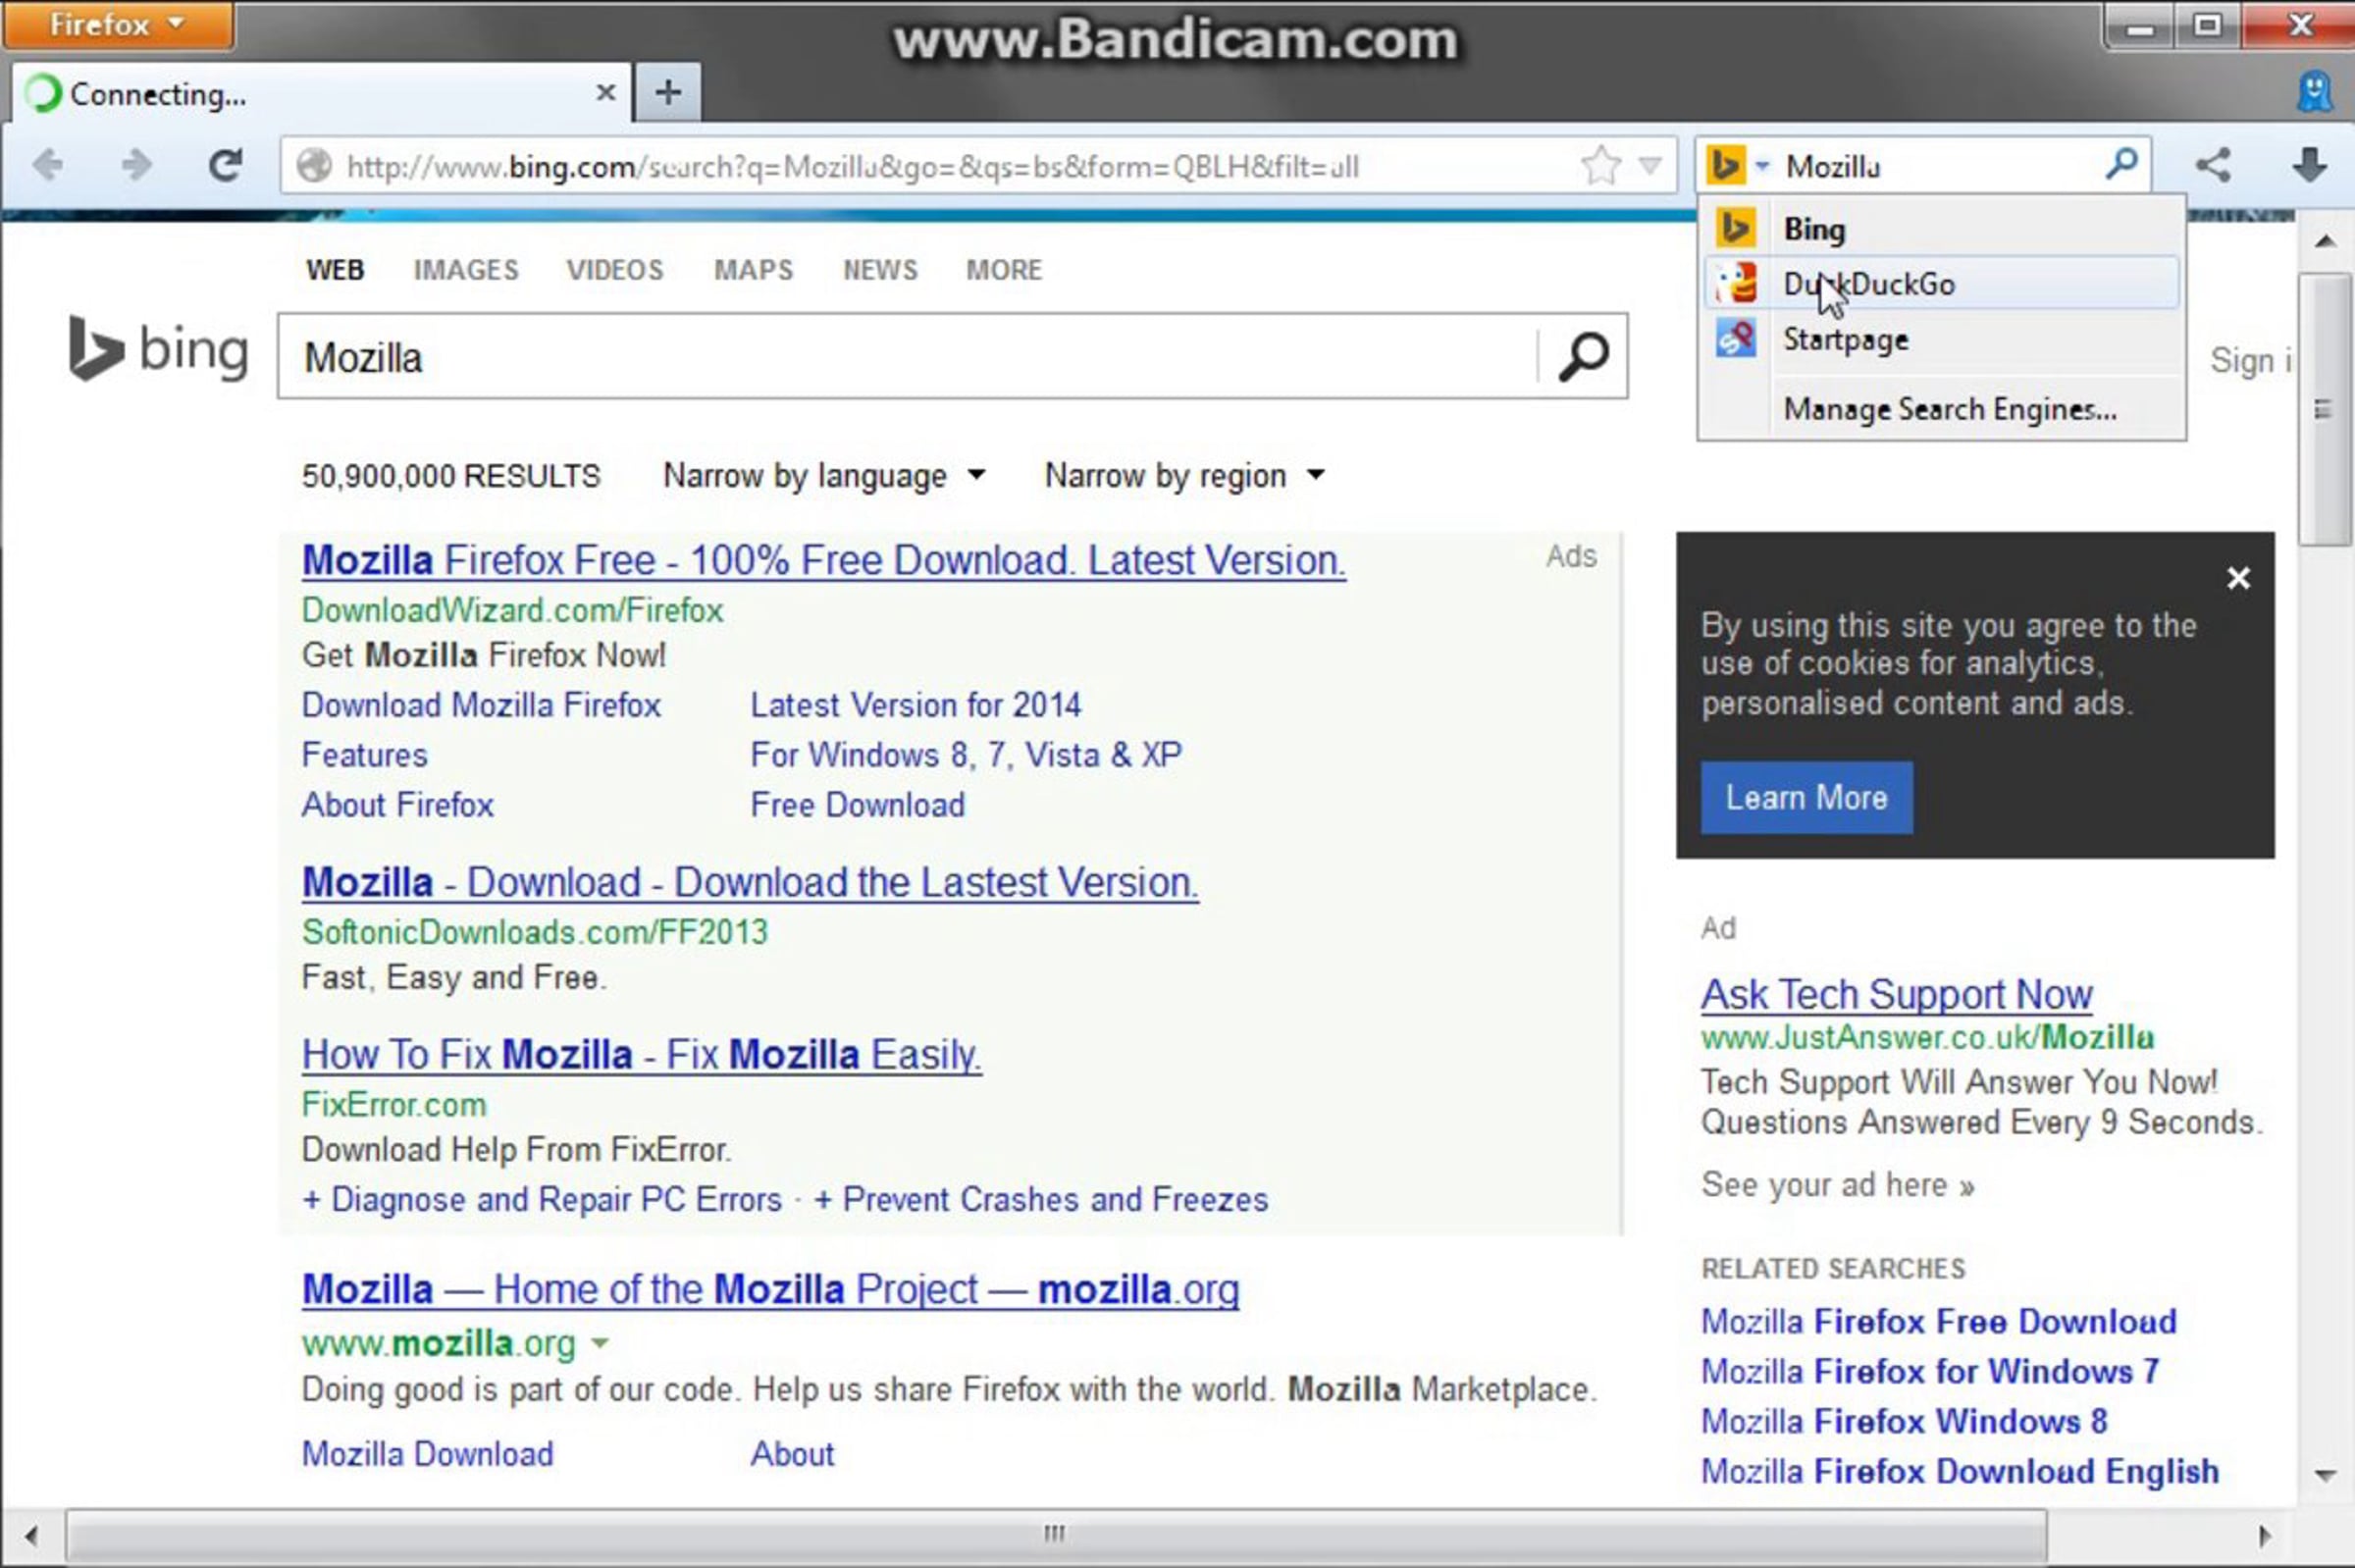Select the WEB tab
2355x1568 pixels.
coord(335,270)
